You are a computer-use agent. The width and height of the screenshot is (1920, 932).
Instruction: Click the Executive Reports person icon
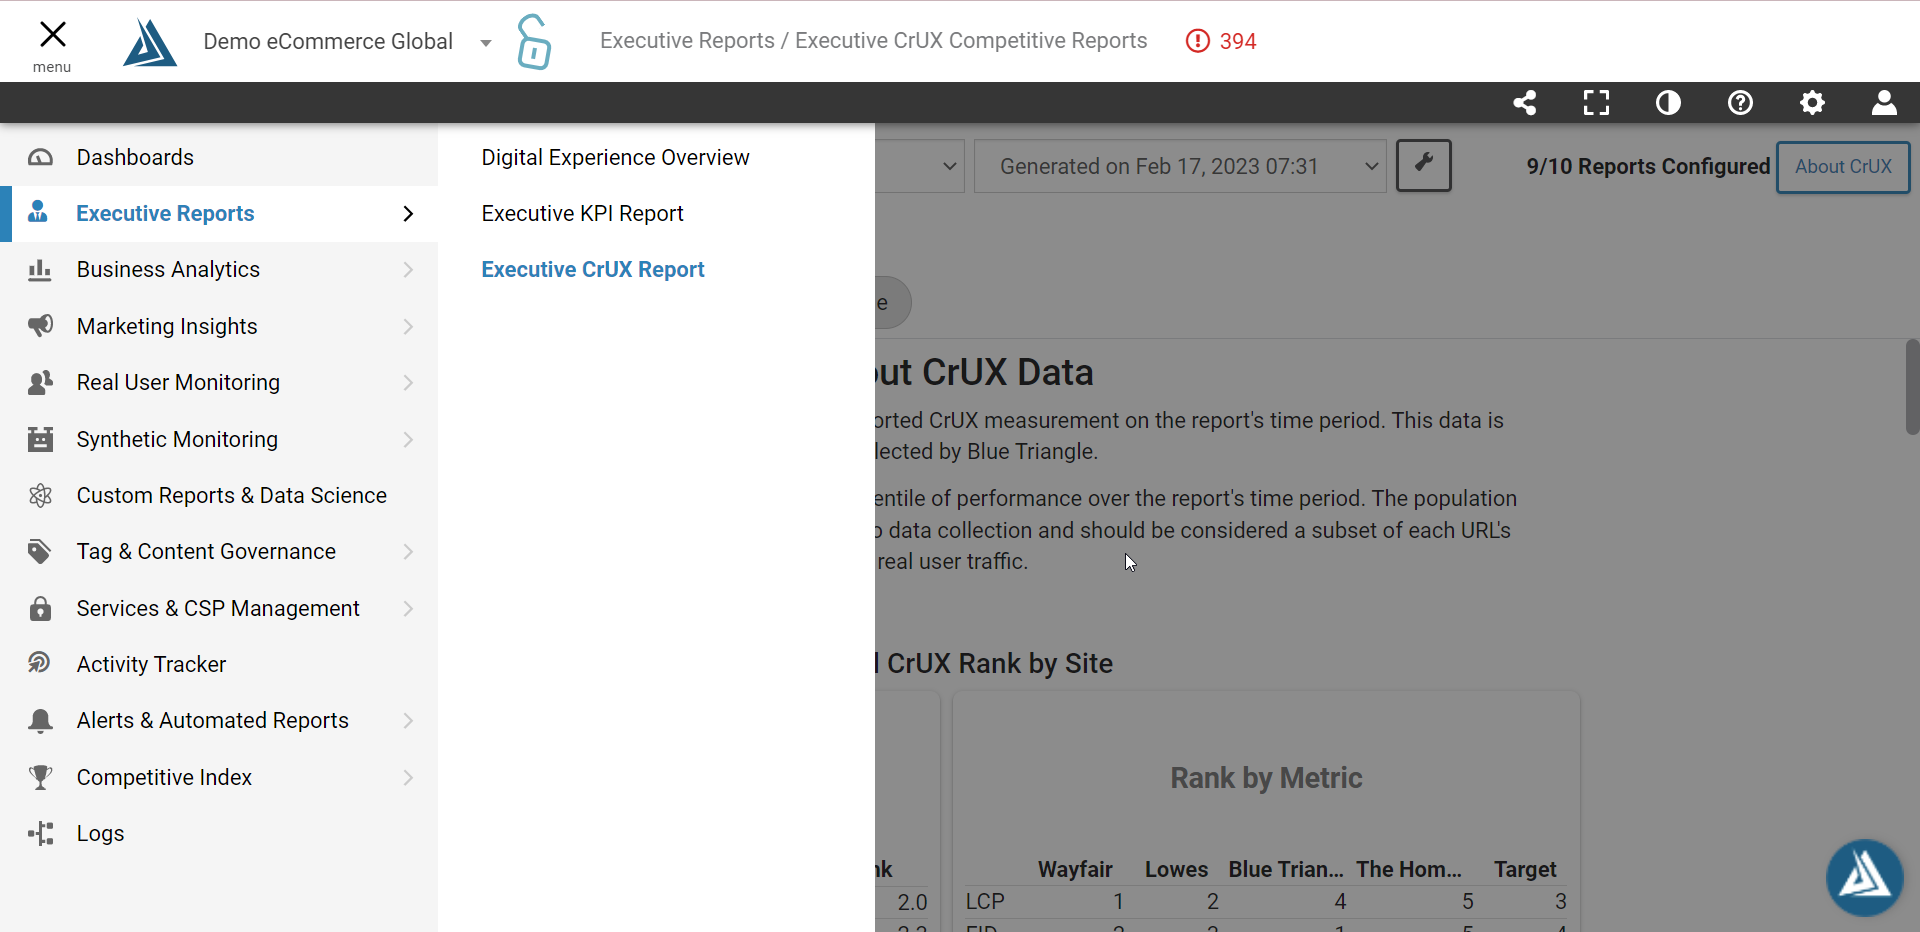pyautogui.click(x=38, y=212)
